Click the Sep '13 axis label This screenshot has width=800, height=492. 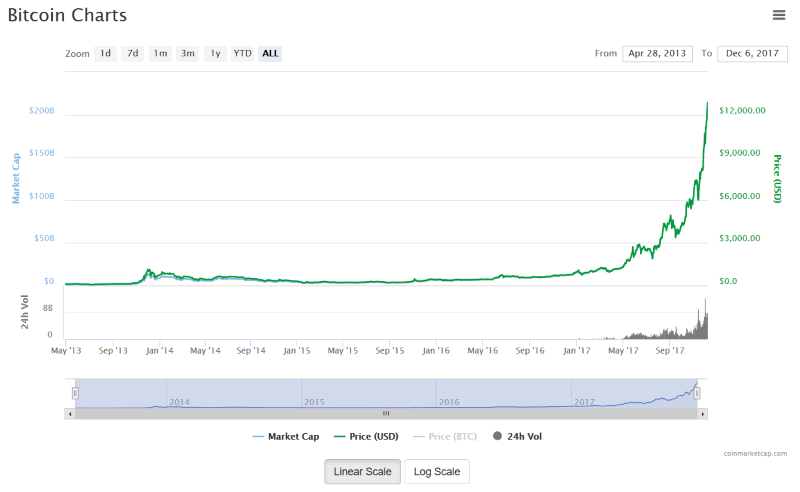(113, 351)
